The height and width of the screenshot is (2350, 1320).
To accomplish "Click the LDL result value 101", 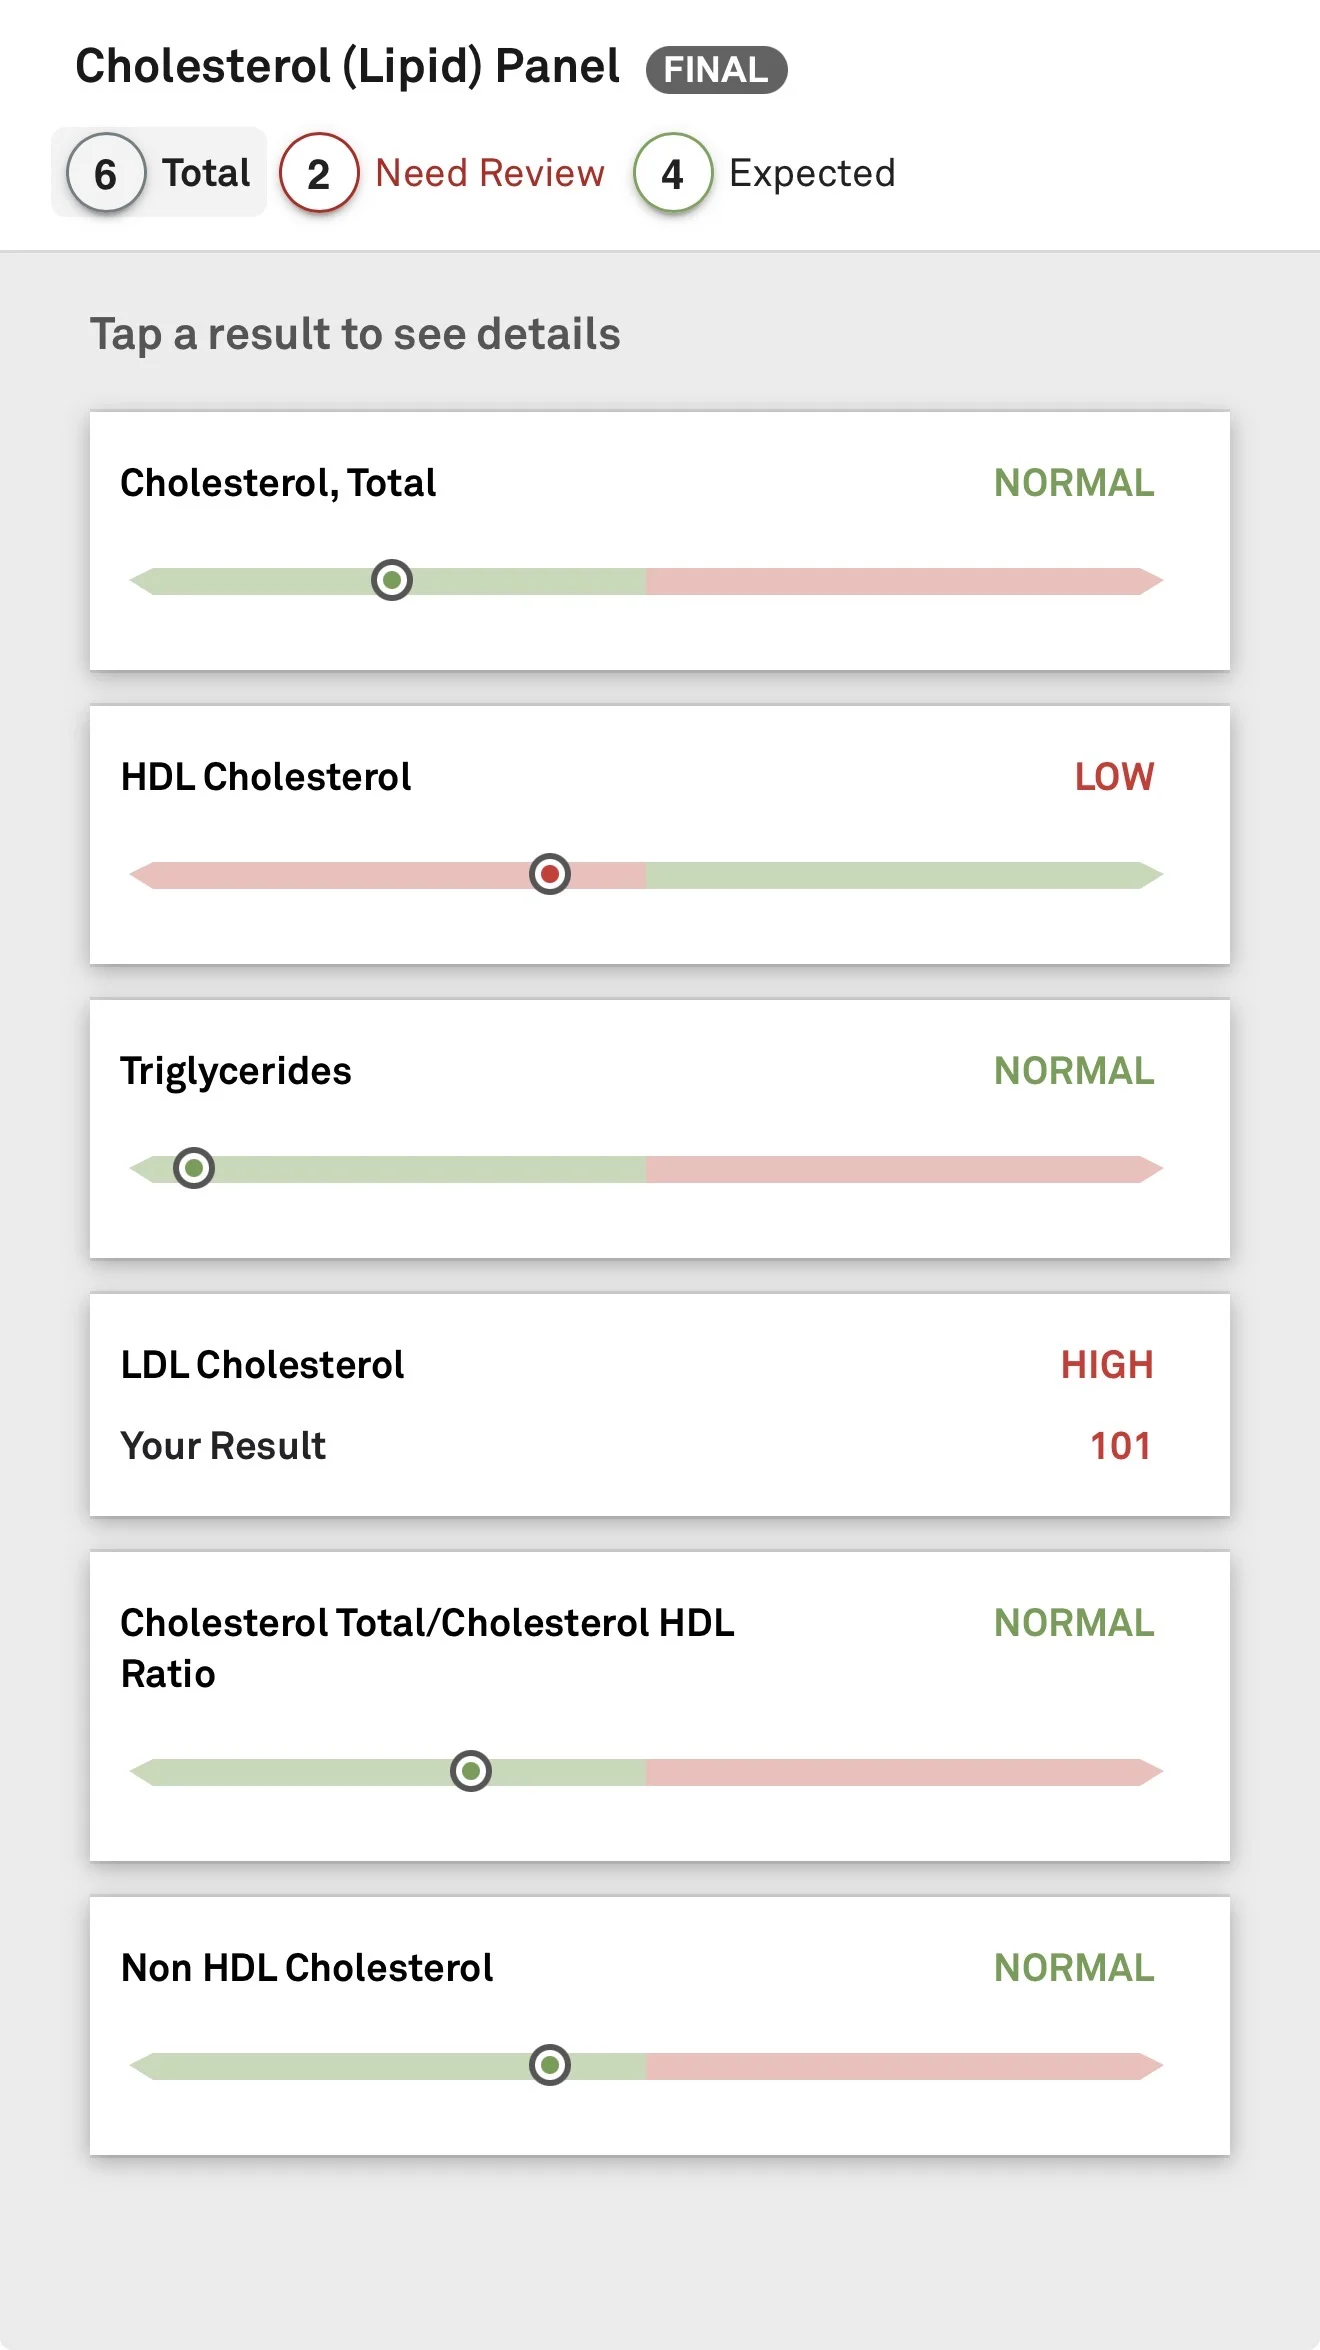I will tap(1120, 1446).
